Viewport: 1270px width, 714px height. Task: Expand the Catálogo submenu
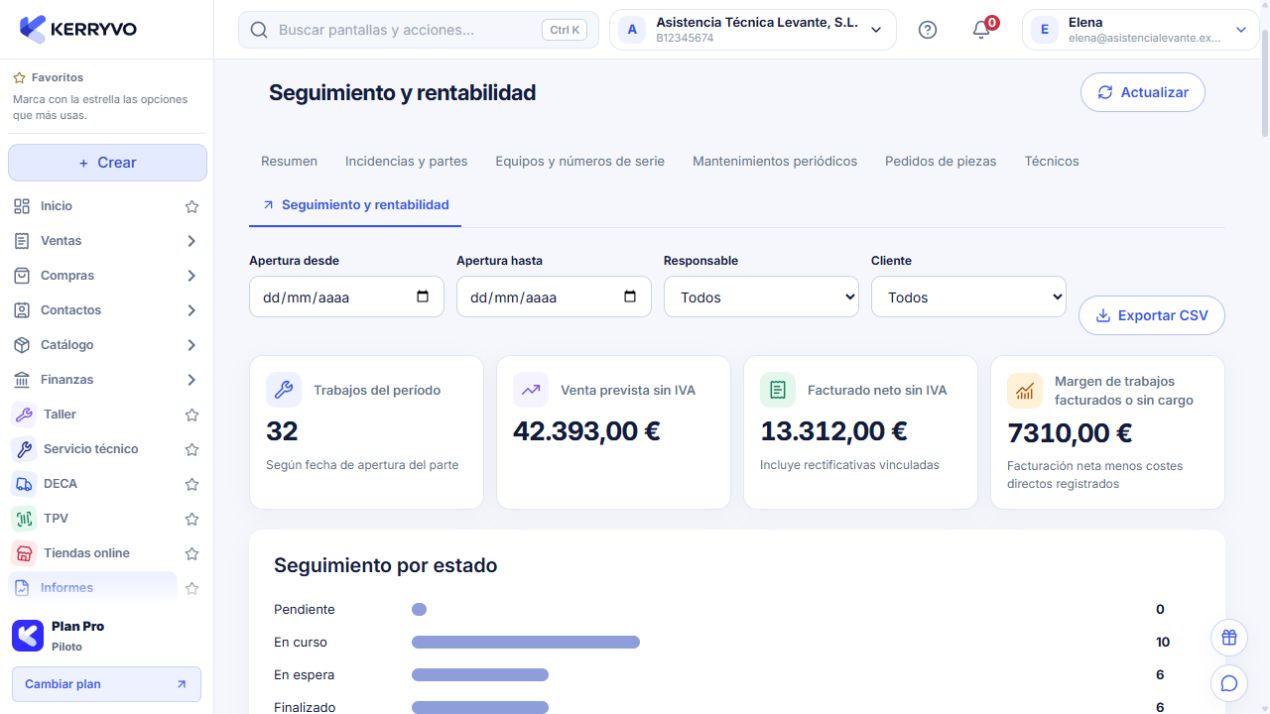[191, 345]
